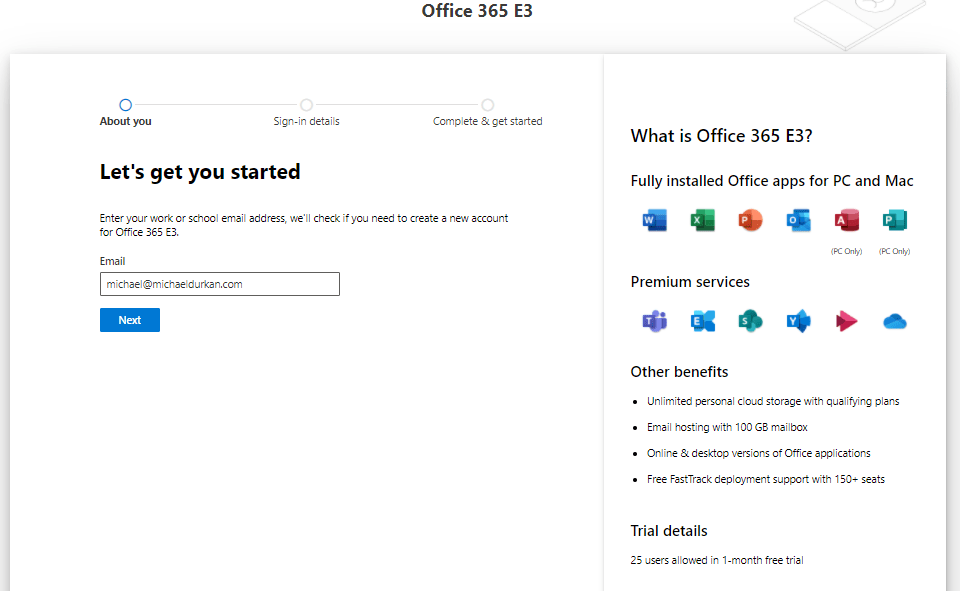
Task: Click the PowerPoint app icon
Action: click(750, 221)
